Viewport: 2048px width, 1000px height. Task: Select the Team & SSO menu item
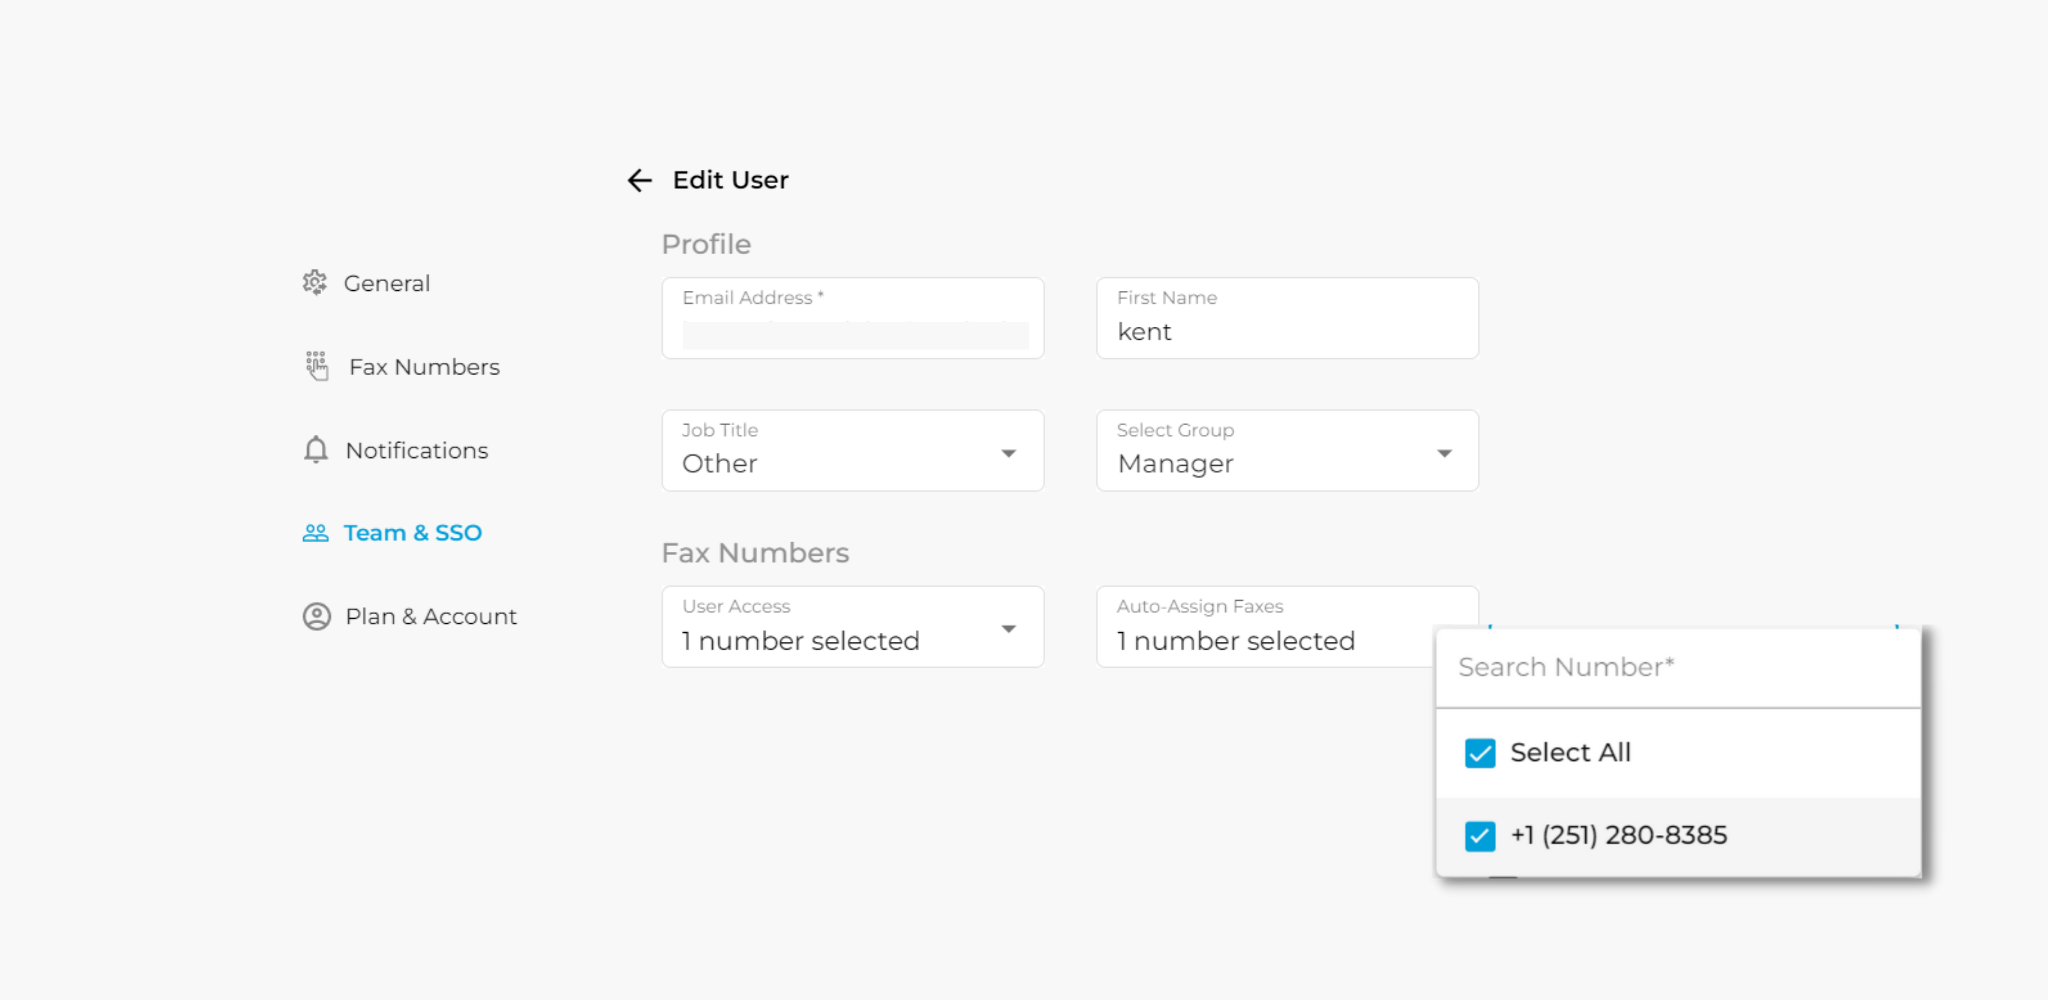coord(413,533)
